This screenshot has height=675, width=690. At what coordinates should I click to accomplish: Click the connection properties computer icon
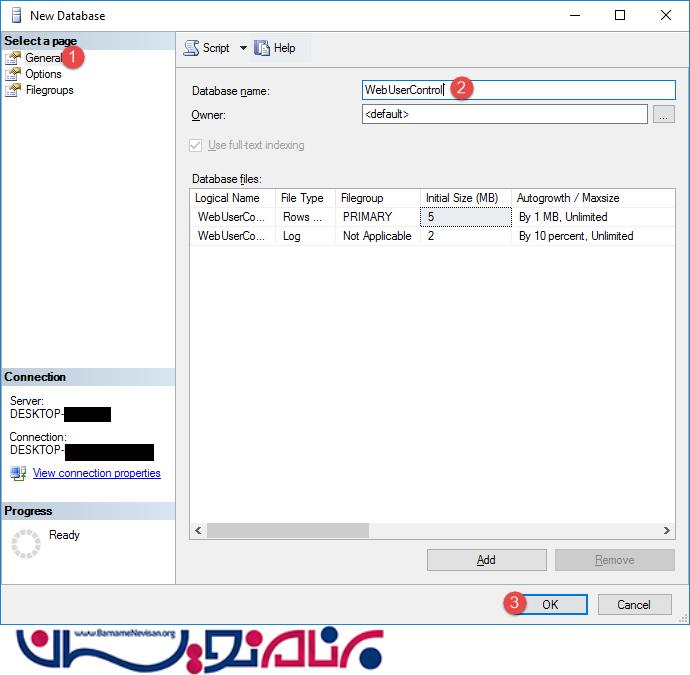click(18, 473)
